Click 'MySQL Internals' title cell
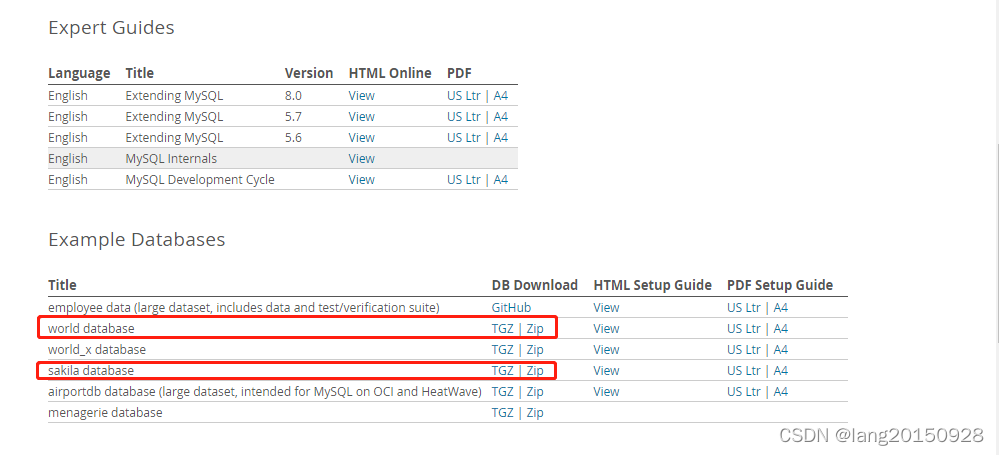 tap(171, 159)
